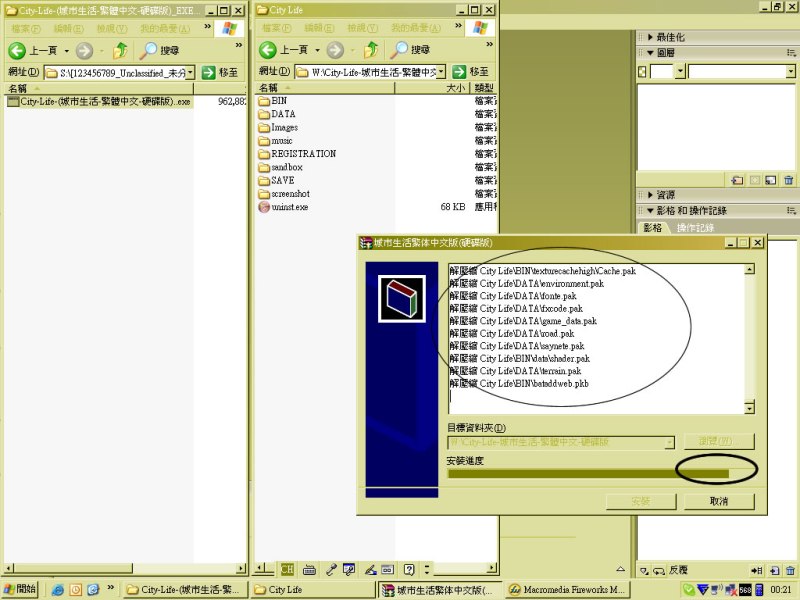
Task: Open the Back history dropdown arrow in the left Explorer
Action: pyautogui.click(x=66, y=51)
